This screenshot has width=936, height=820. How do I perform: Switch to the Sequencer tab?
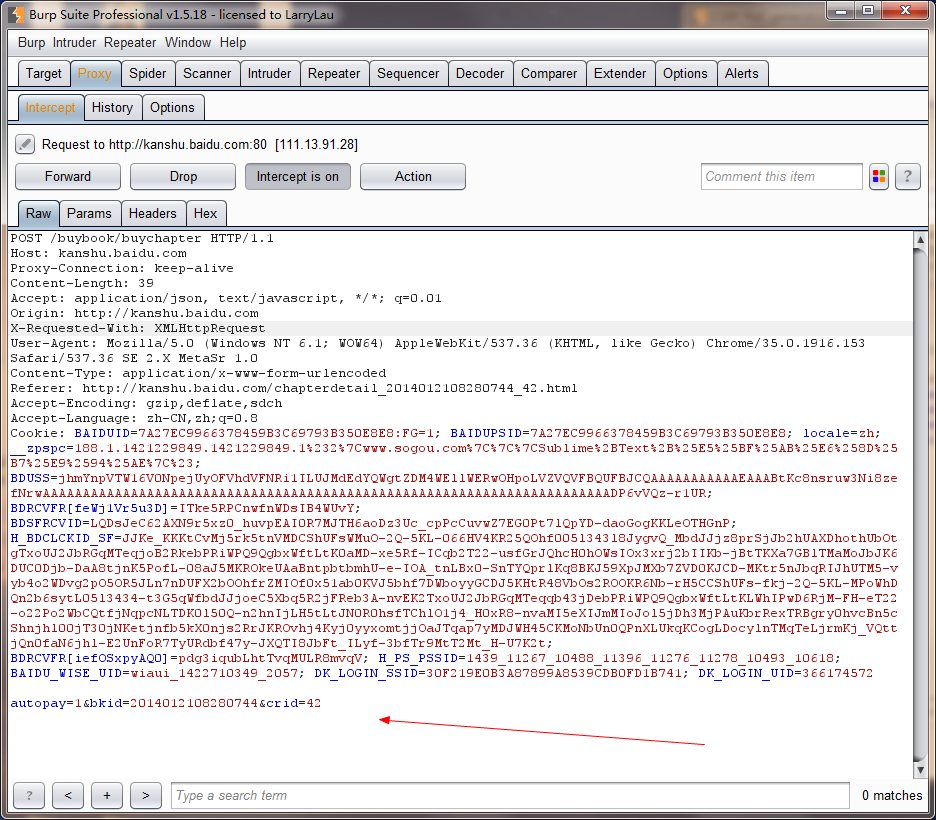coord(408,73)
